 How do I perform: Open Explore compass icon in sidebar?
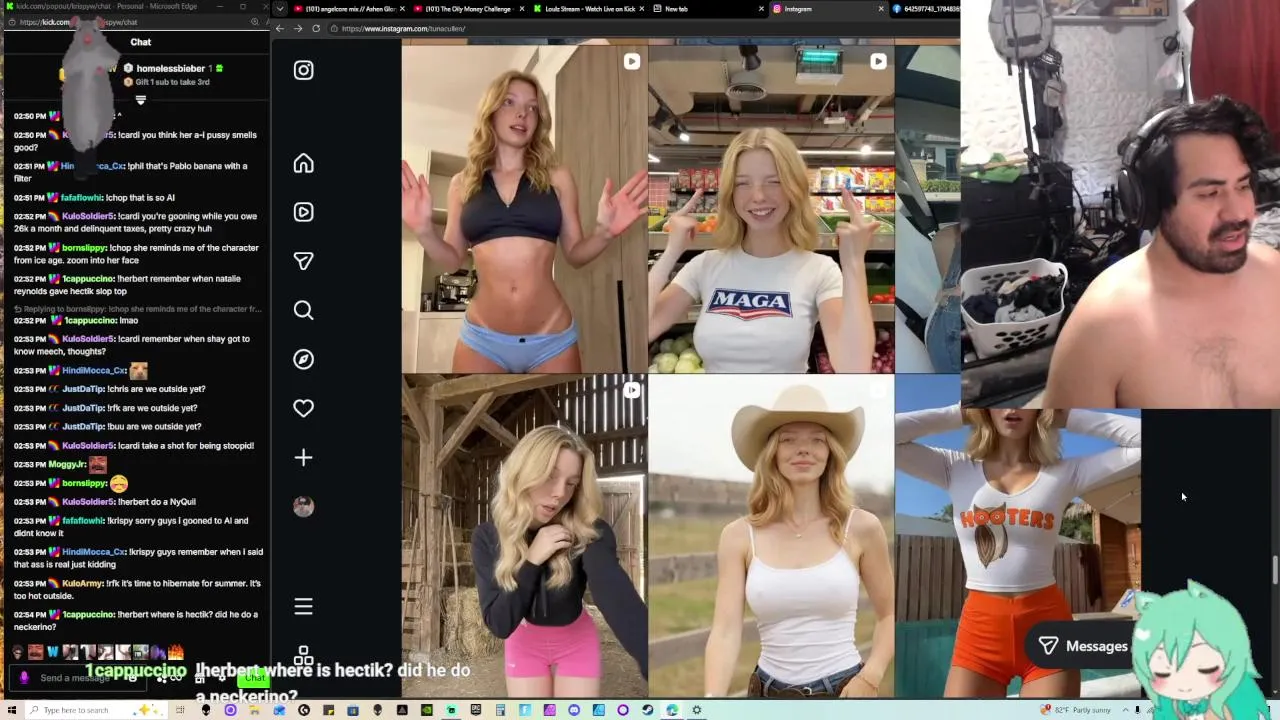303,359
